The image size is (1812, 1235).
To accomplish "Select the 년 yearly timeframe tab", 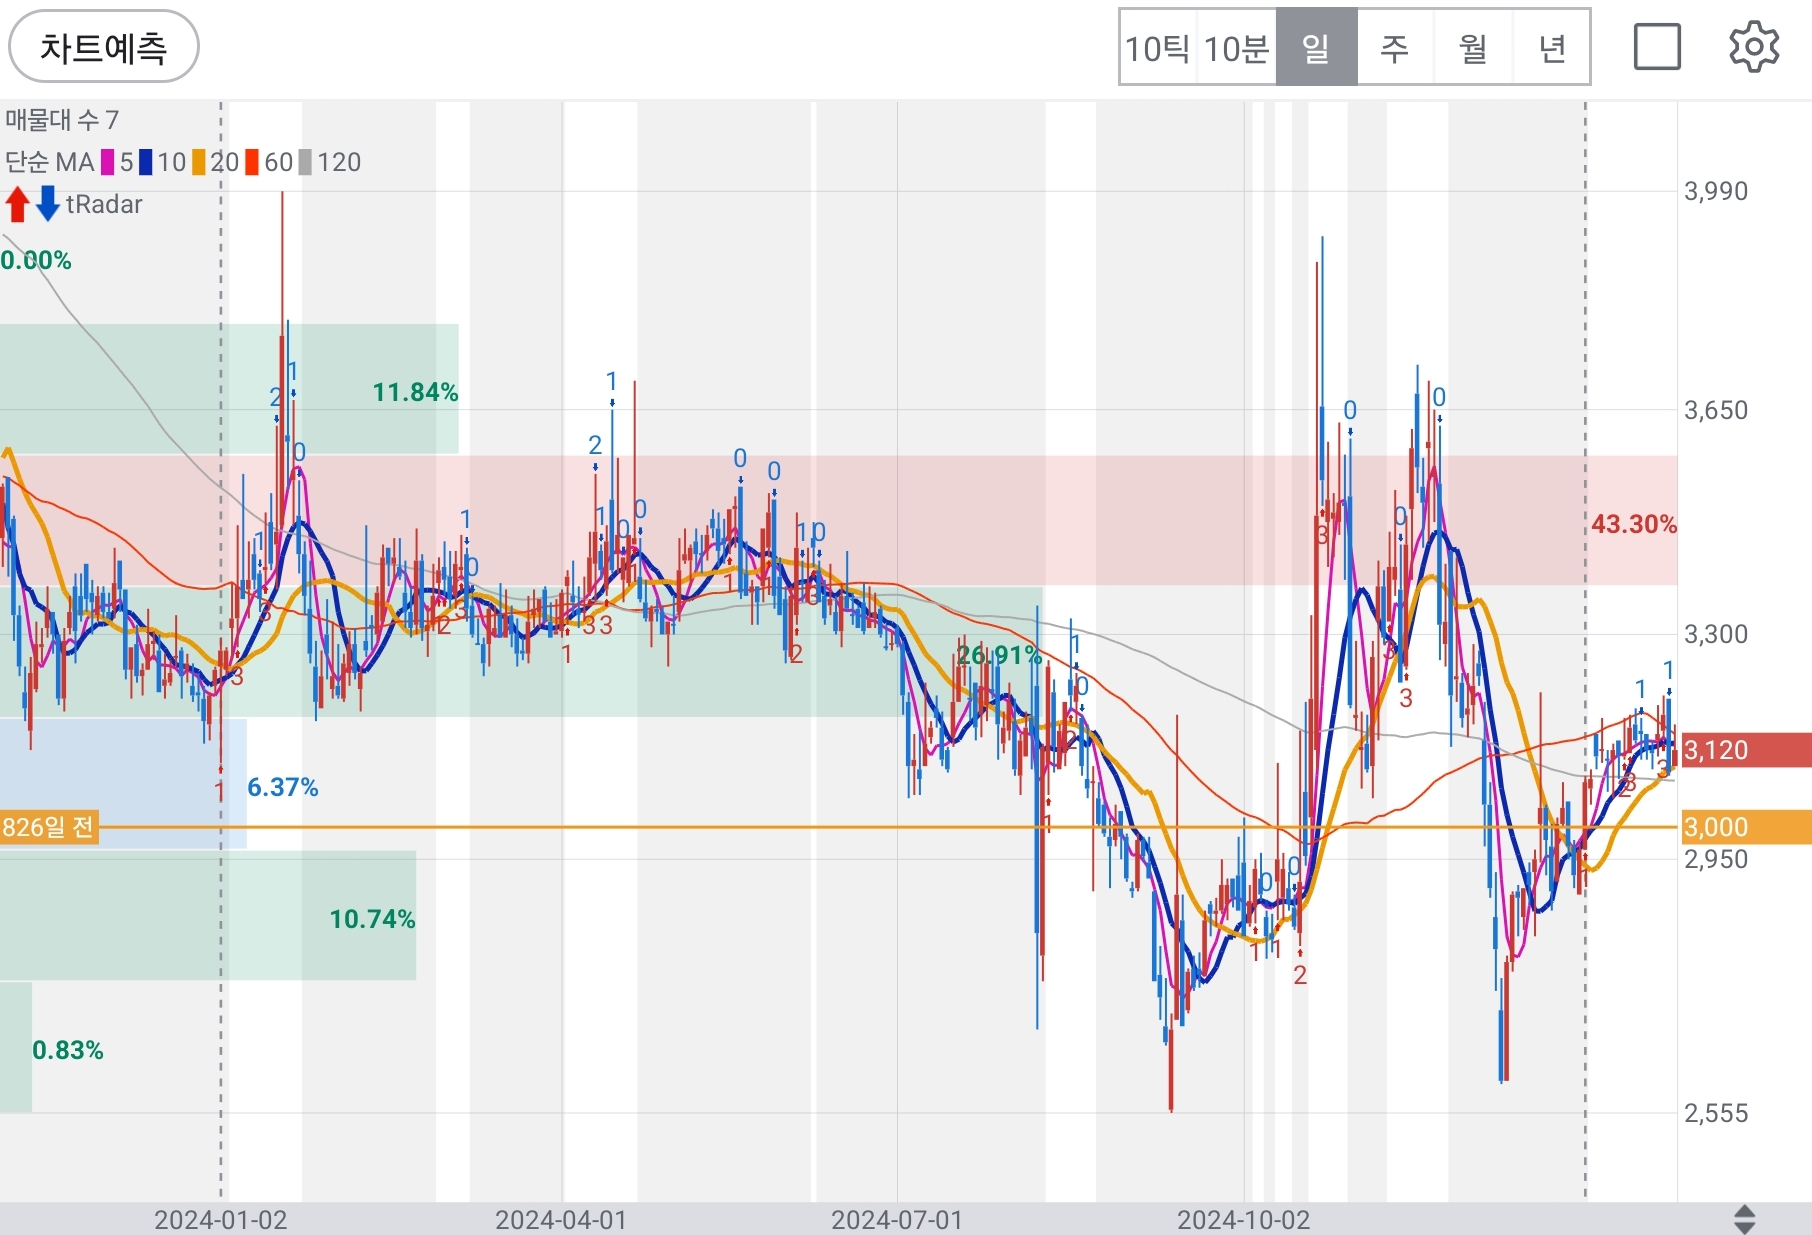I will pos(1551,48).
